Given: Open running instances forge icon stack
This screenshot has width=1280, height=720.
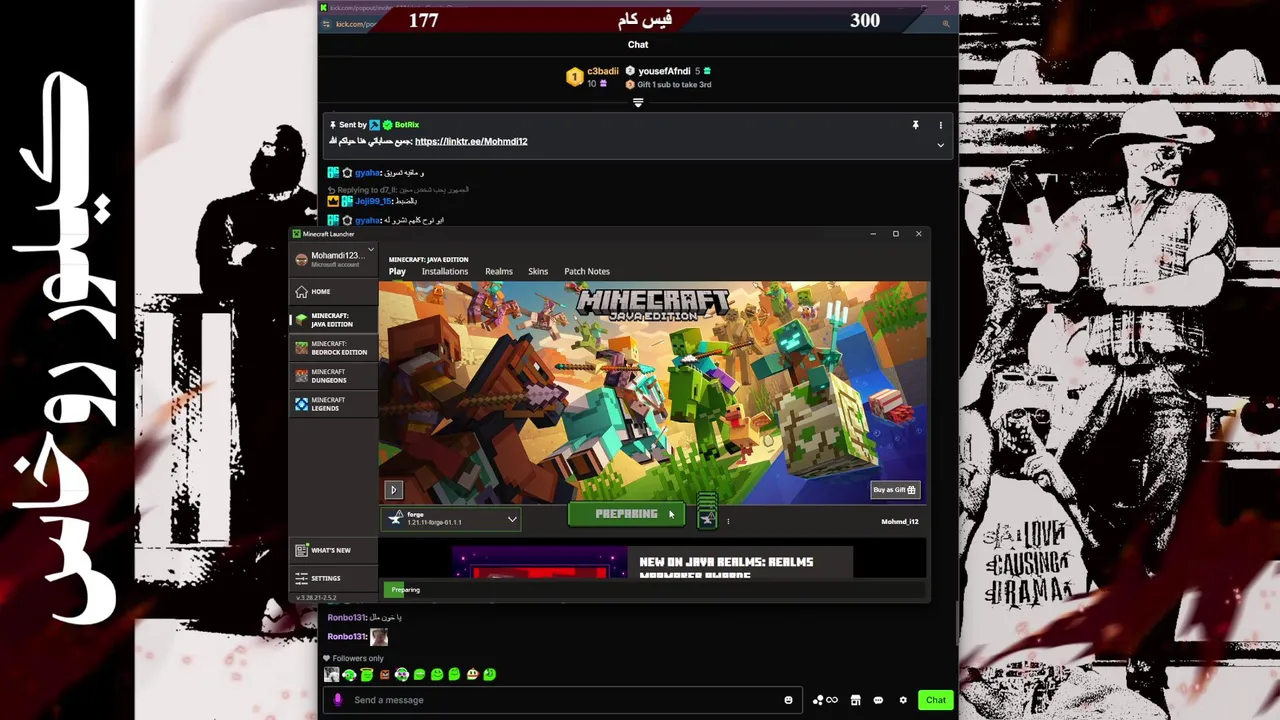Looking at the screenshot, I should tap(707, 512).
